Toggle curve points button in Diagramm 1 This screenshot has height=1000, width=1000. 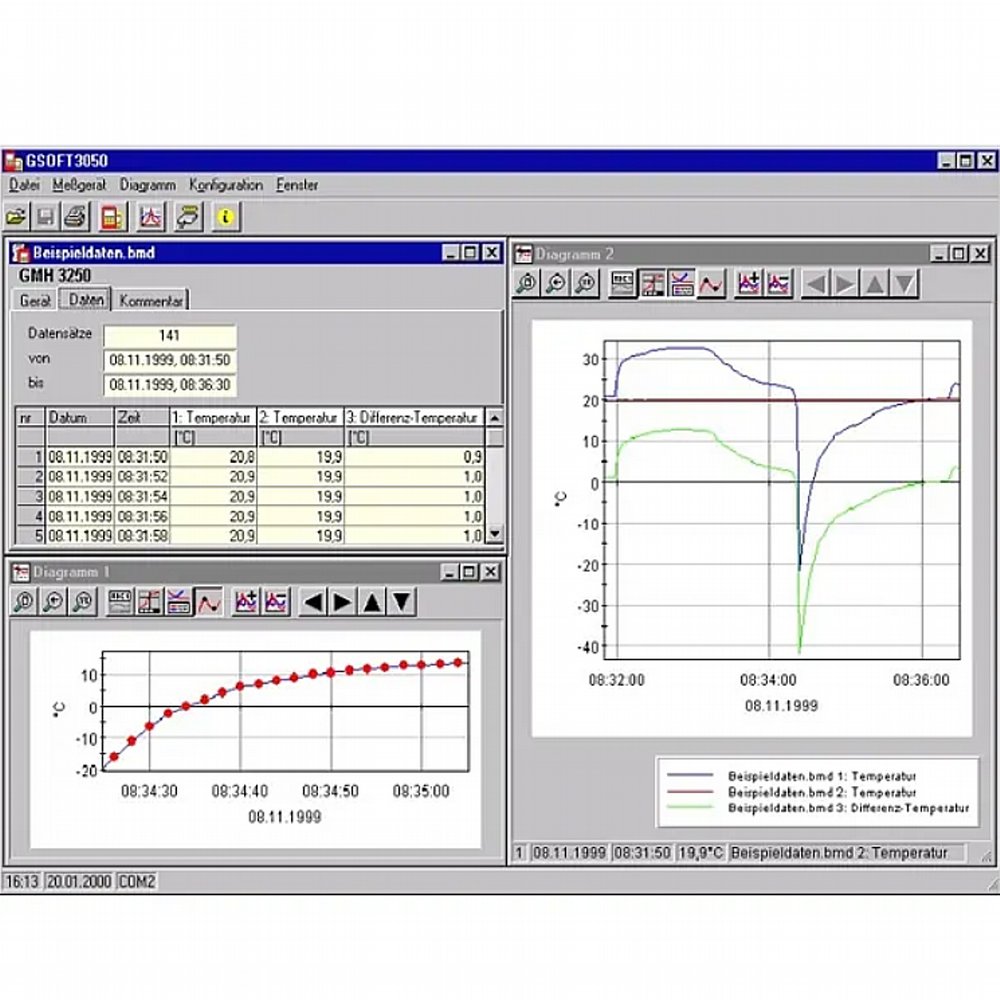click(208, 602)
